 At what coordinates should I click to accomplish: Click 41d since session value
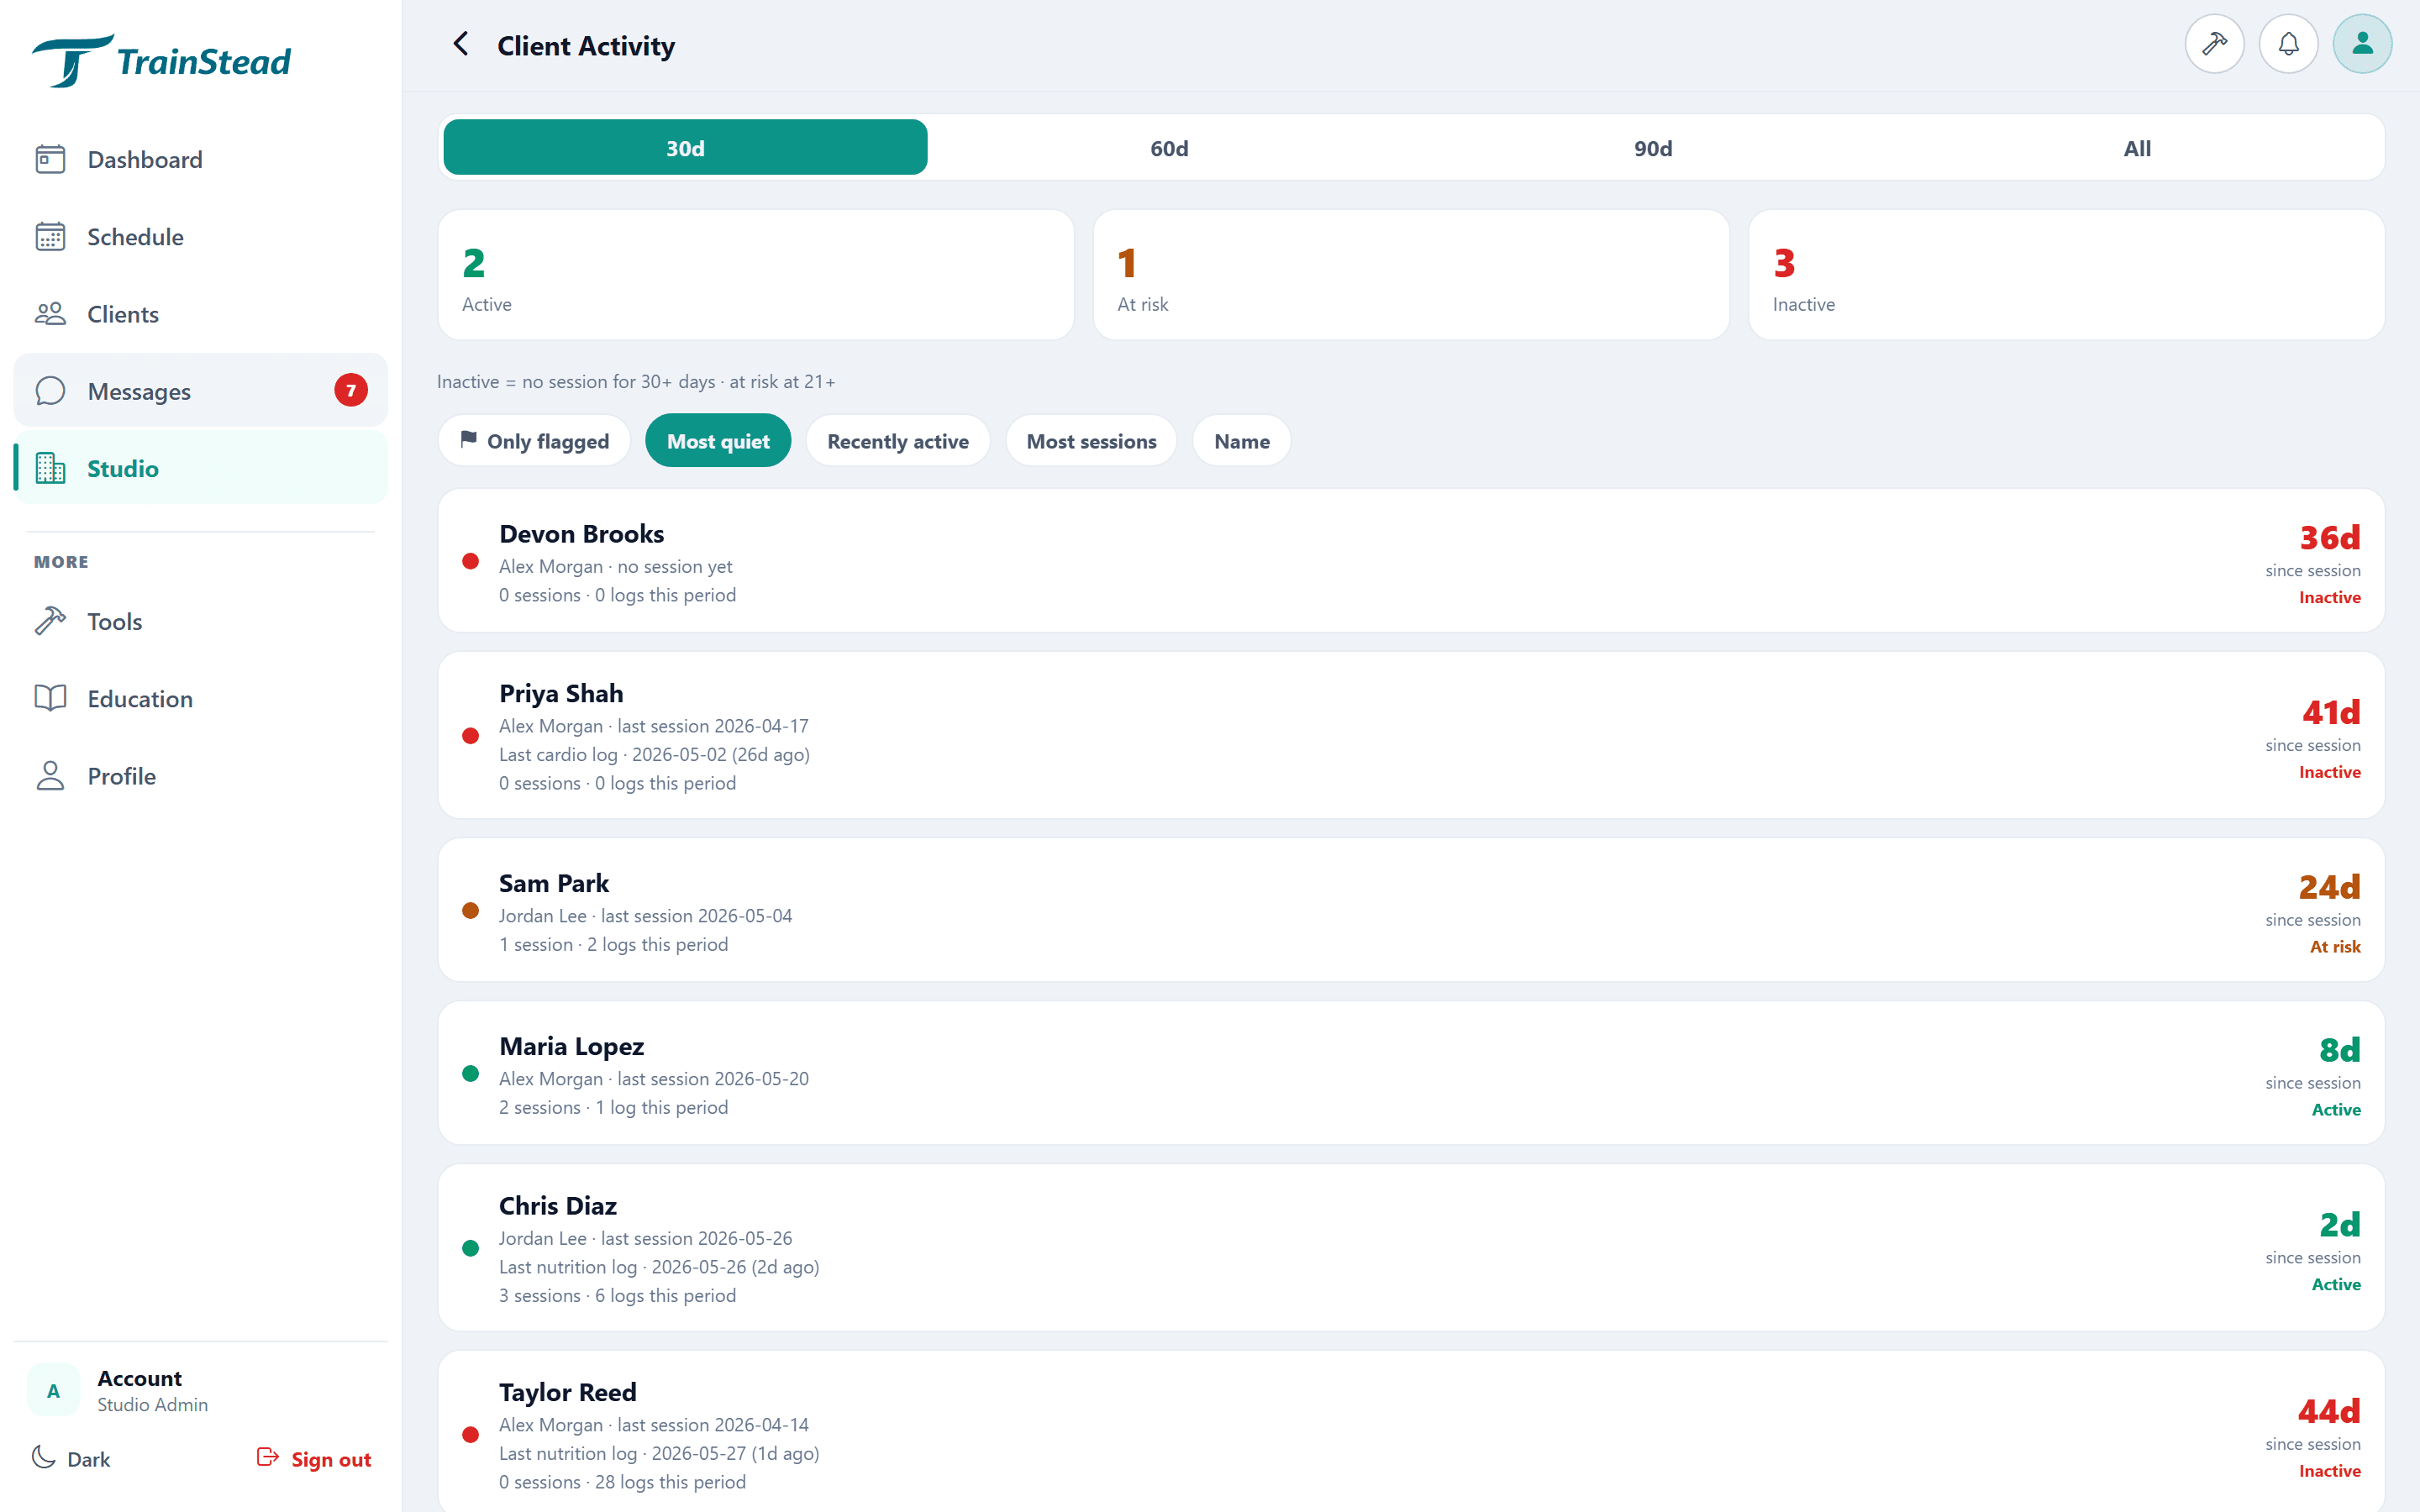(x=2330, y=712)
